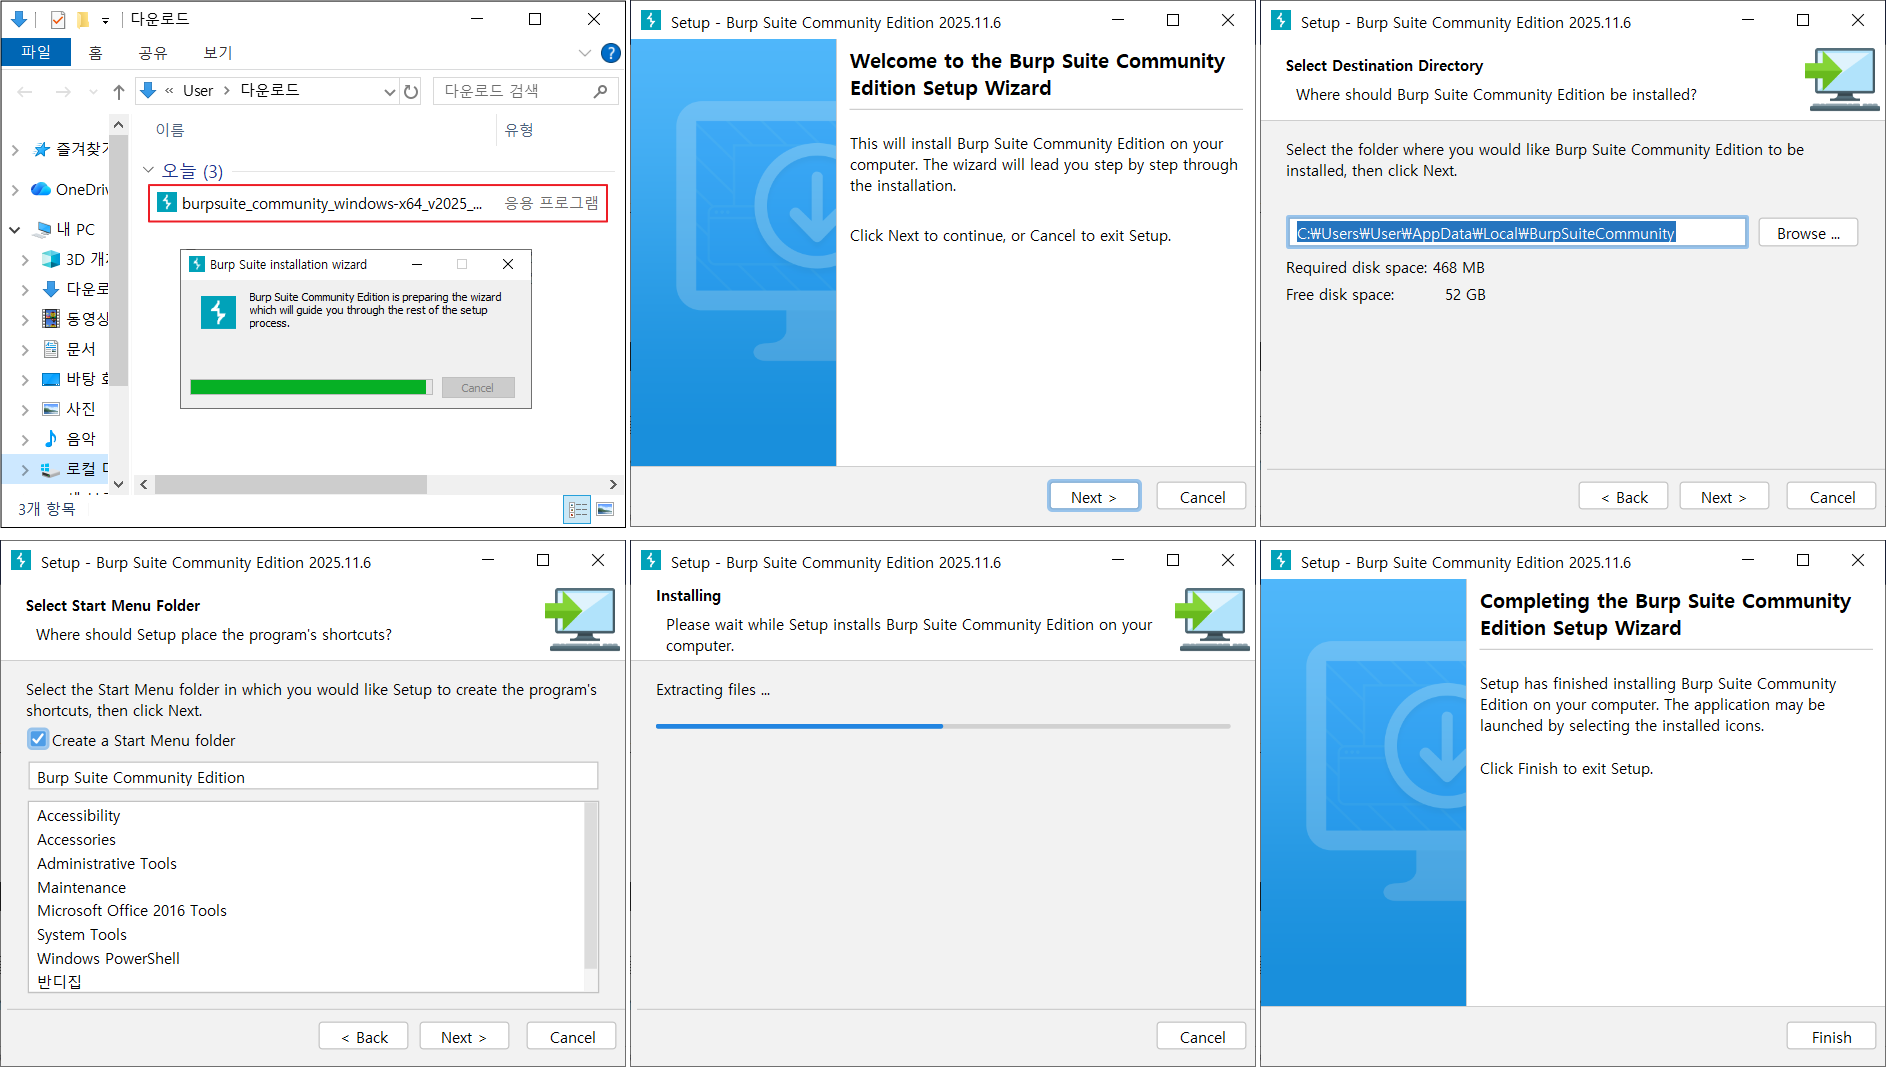Click the installer monitor icon in Installing window
The image size is (1888, 1070).
tap(1213, 619)
